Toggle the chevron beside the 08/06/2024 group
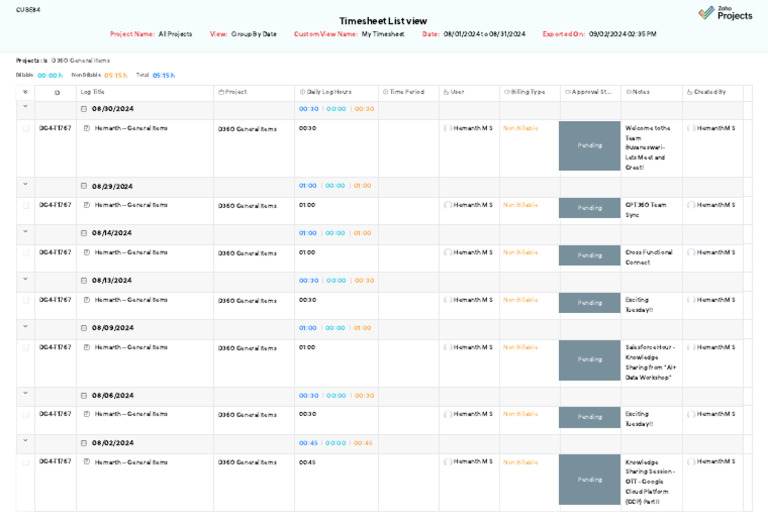The height and width of the screenshot is (525, 768). coord(25,393)
